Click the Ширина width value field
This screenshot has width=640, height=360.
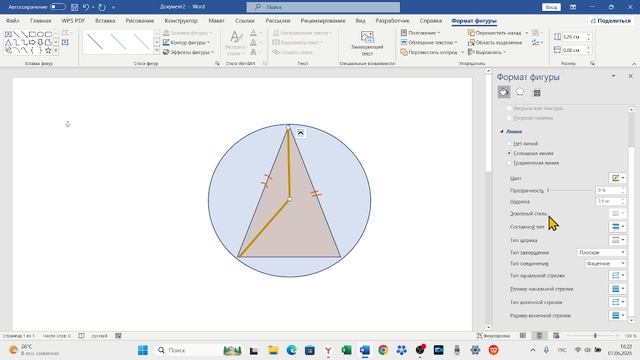coord(608,201)
